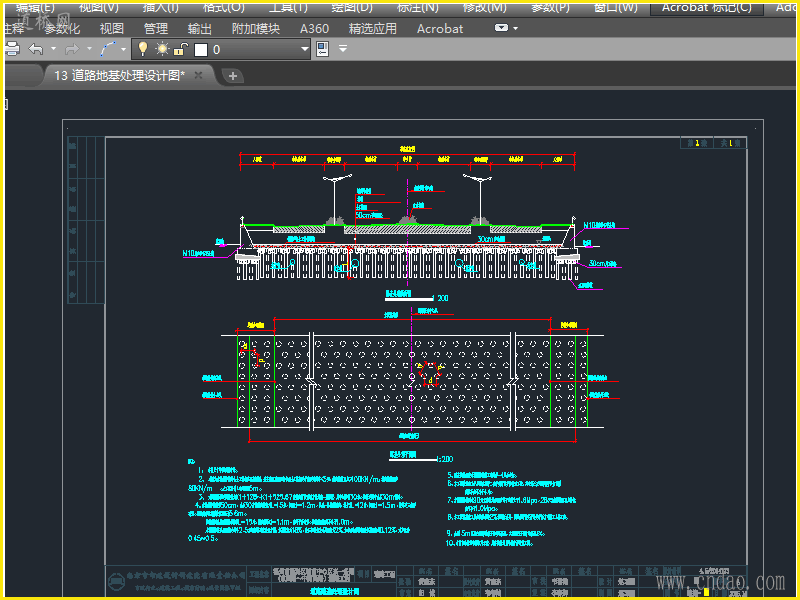This screenshot has width=800, height=600.
Task: Close the 13 道路地基处理设计图 tab
Action: pyautogui.click(x=199, y=76)
